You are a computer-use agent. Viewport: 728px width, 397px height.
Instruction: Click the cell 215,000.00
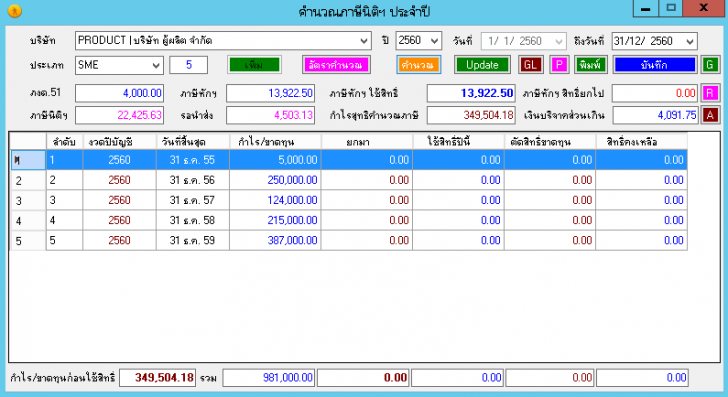[275, 220]
